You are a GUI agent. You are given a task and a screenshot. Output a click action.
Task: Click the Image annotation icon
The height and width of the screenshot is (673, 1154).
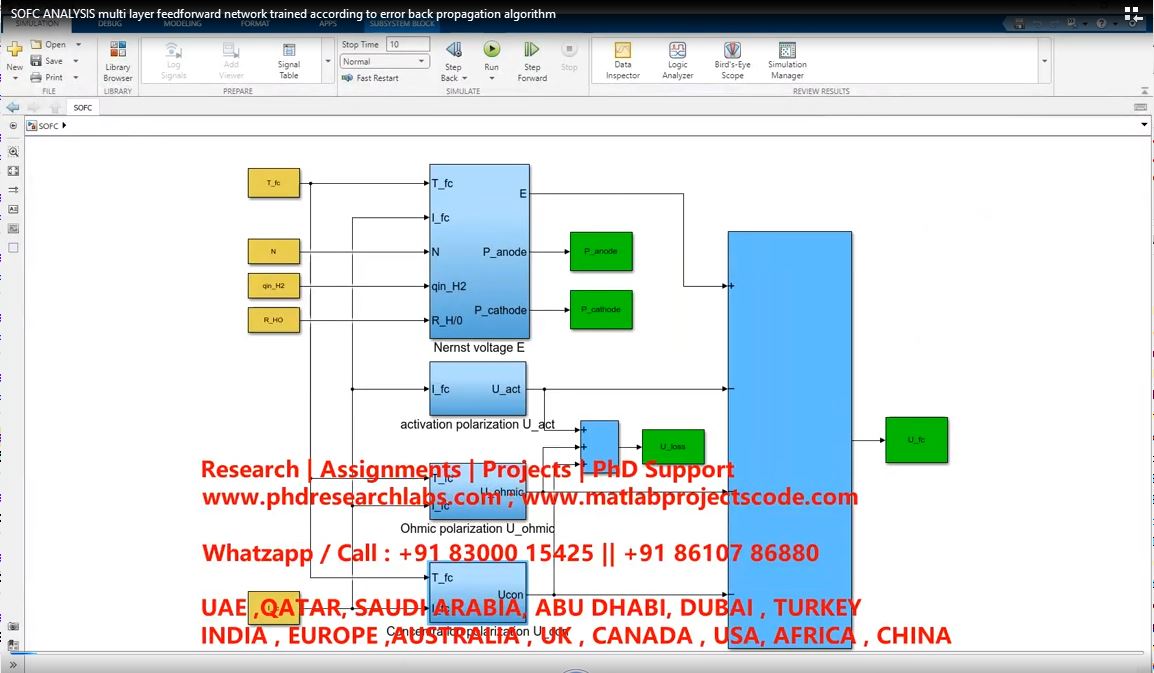point(13,228)
